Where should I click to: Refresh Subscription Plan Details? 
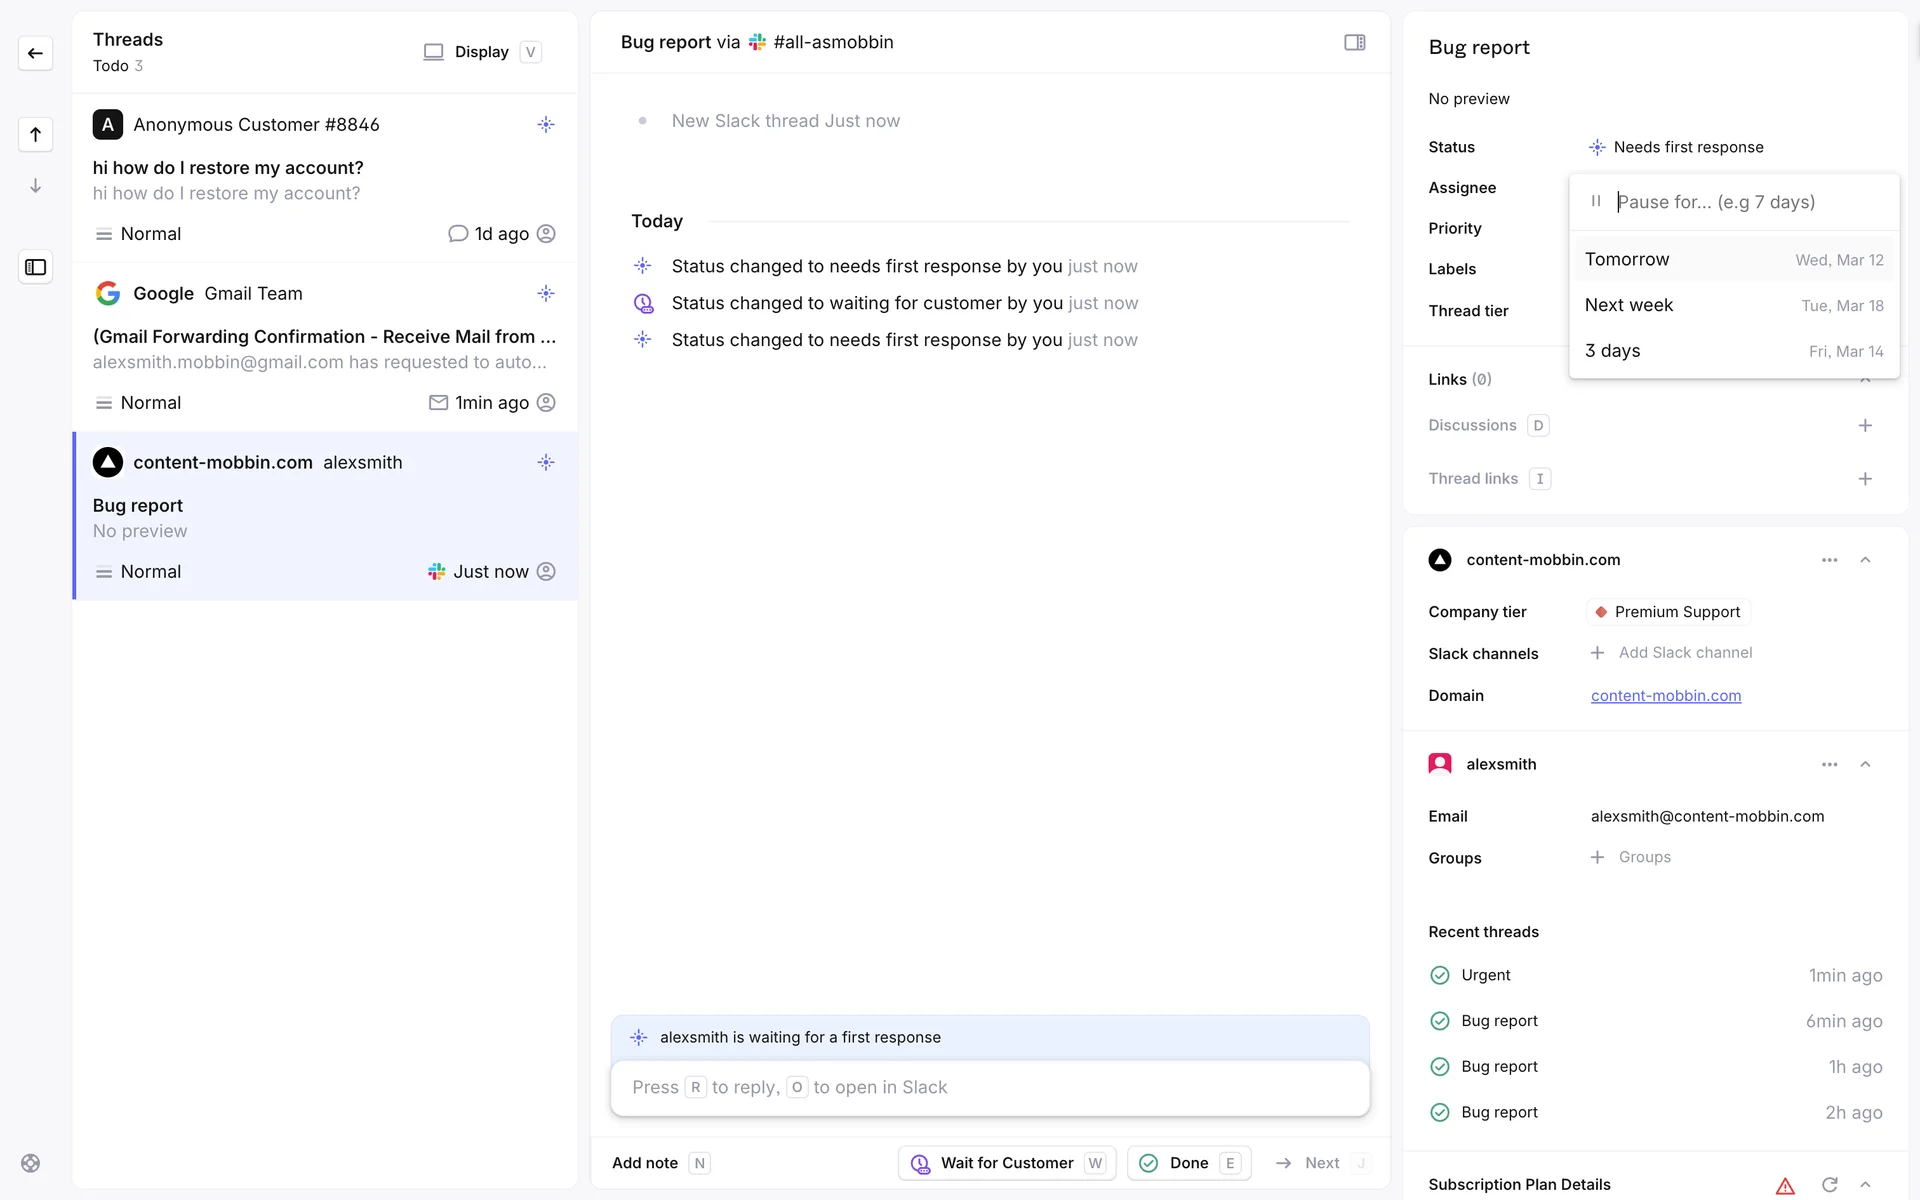[1829, 1184]
